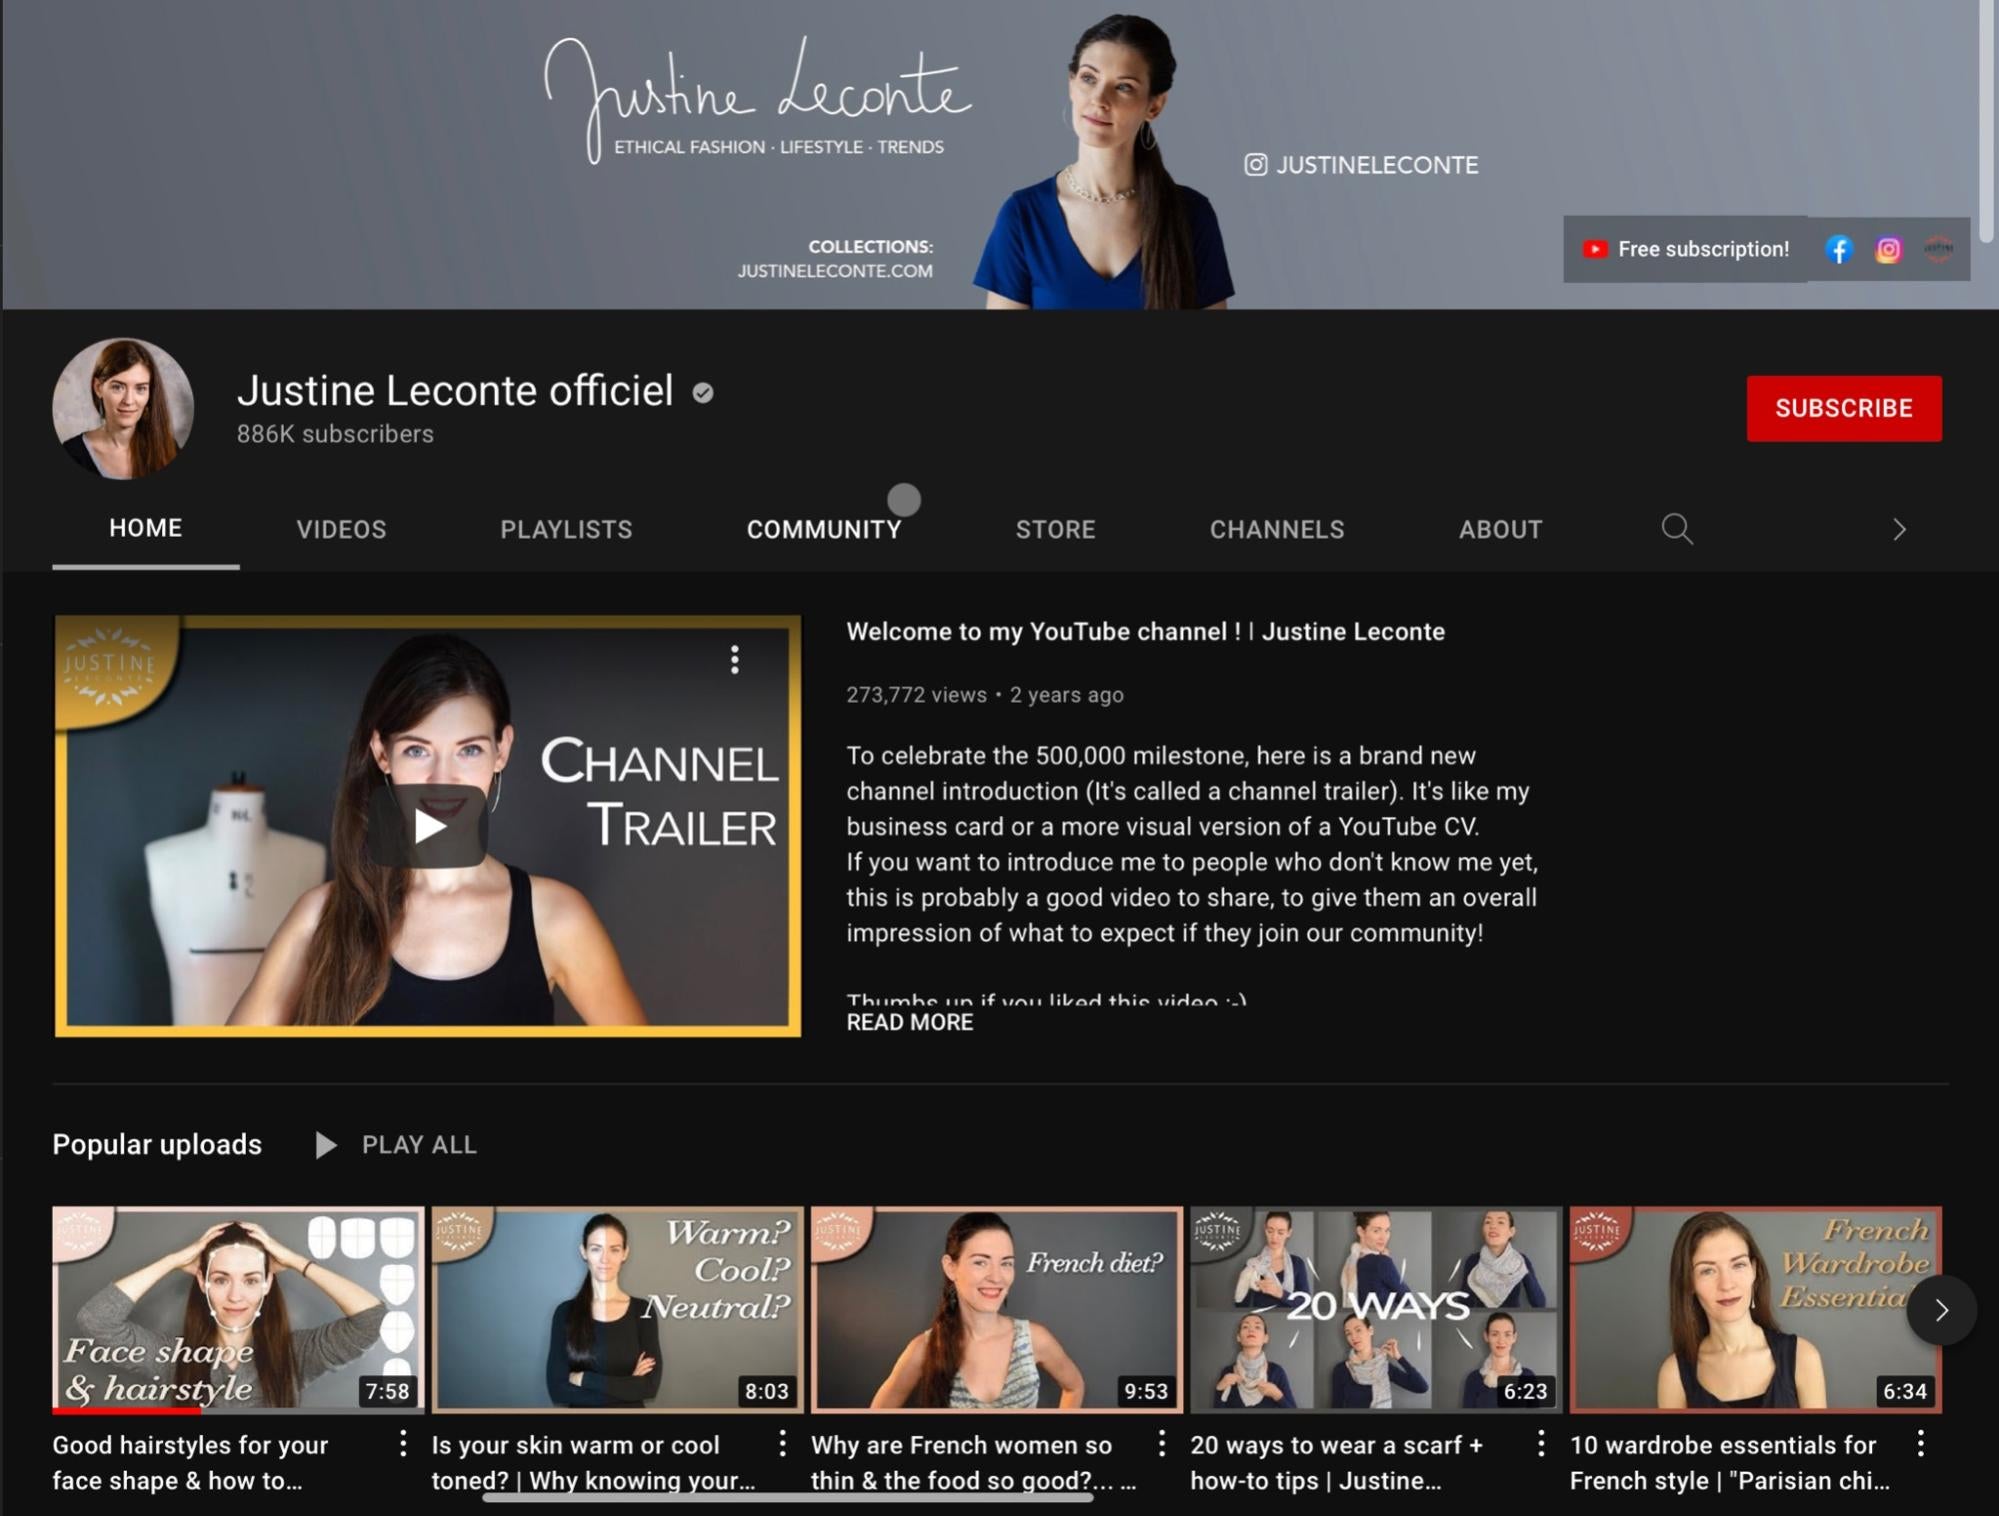Click the horizontal scrollbar at page bottom

click(788, 1497)
